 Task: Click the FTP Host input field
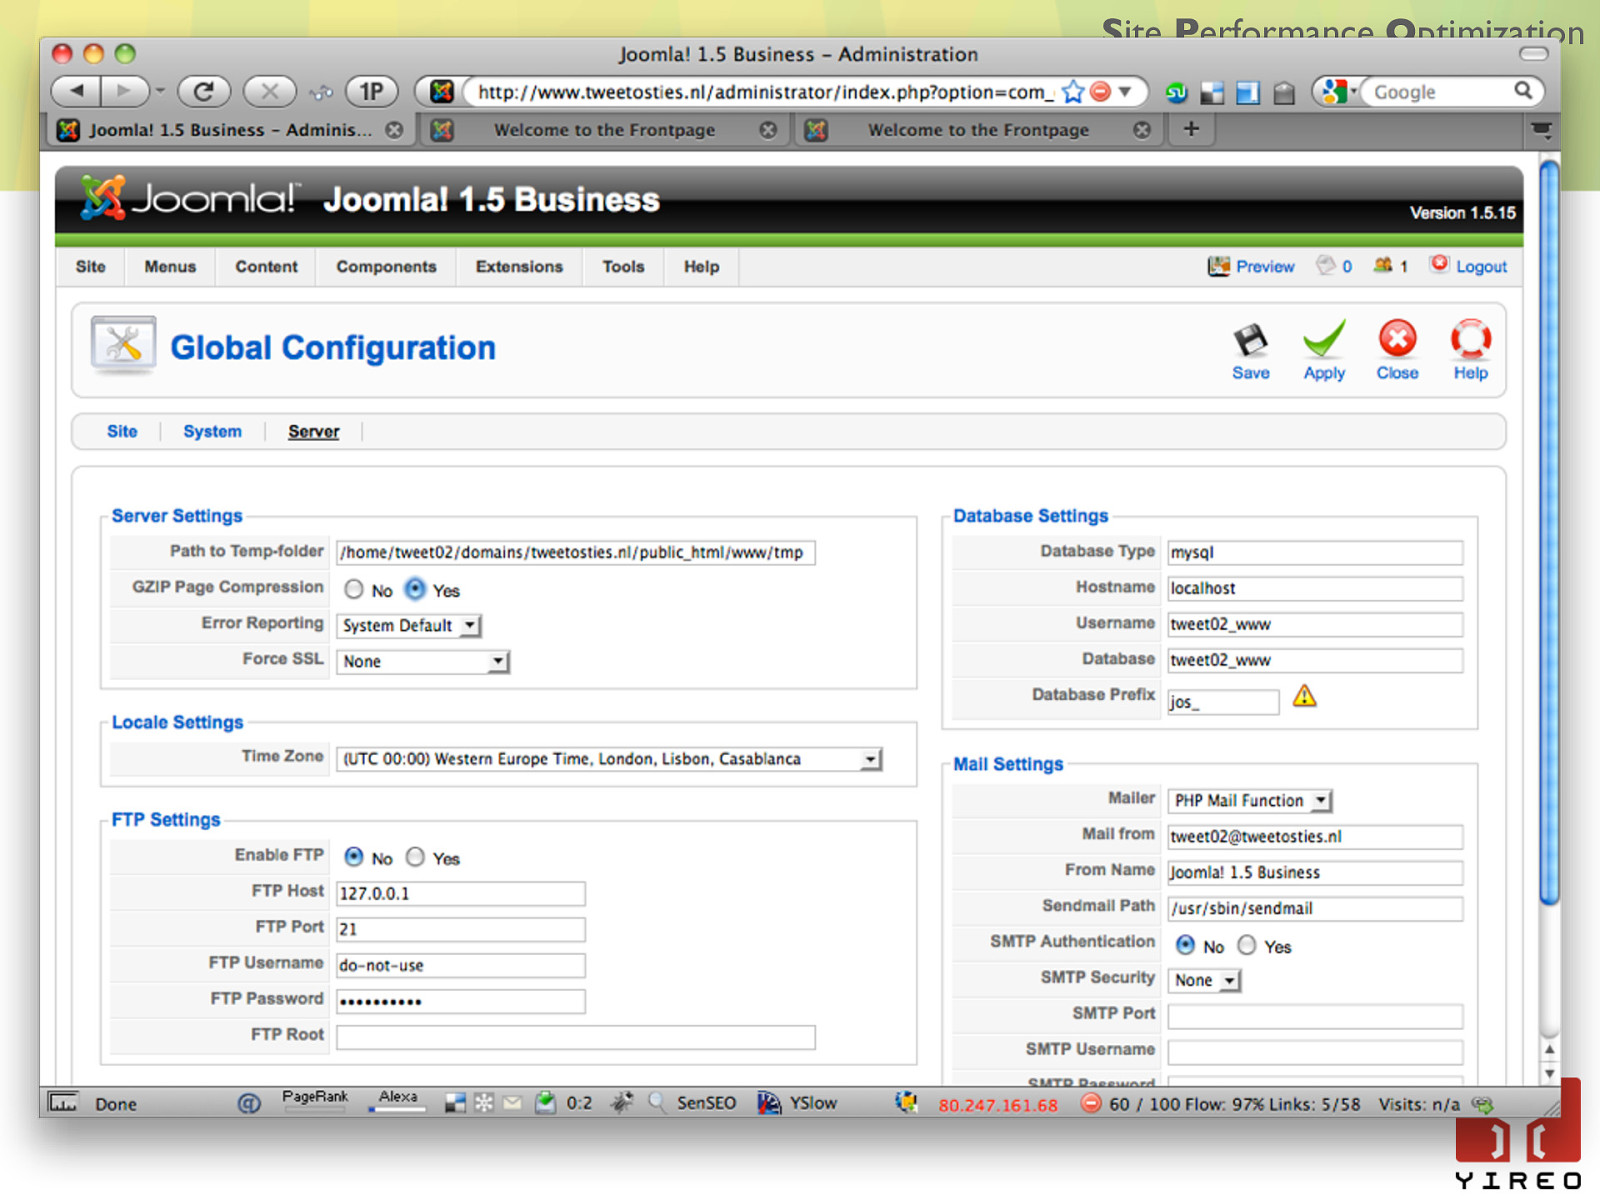point(461,894)
